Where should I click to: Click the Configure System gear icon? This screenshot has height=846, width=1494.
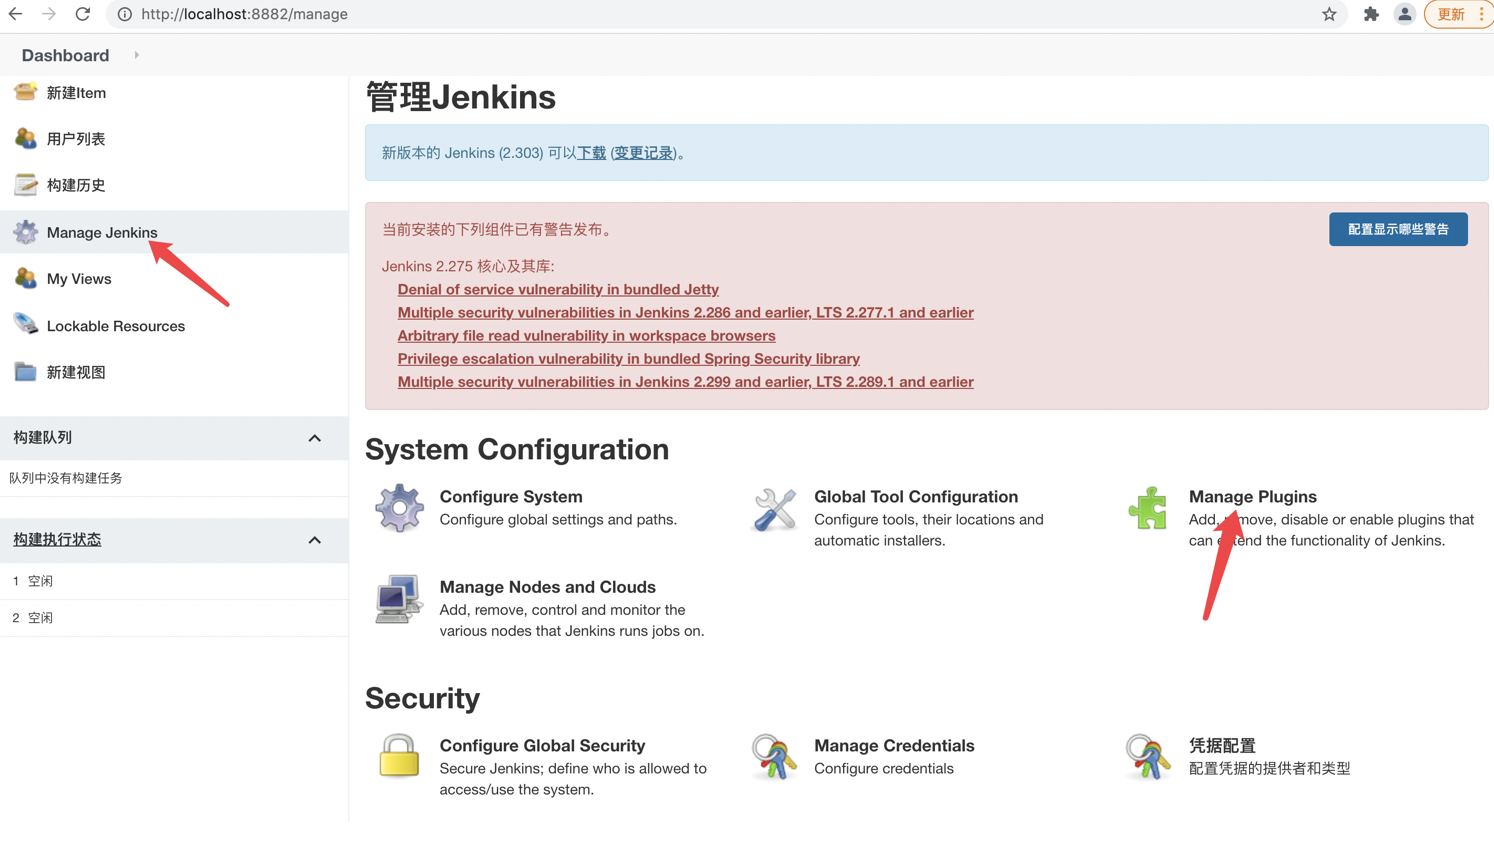point(399,508)
